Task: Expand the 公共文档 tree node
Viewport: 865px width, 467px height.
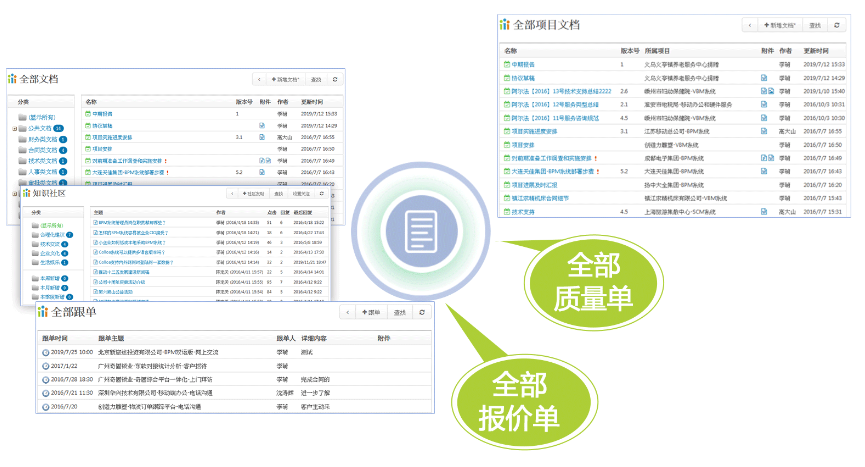Action: point(15,129)
